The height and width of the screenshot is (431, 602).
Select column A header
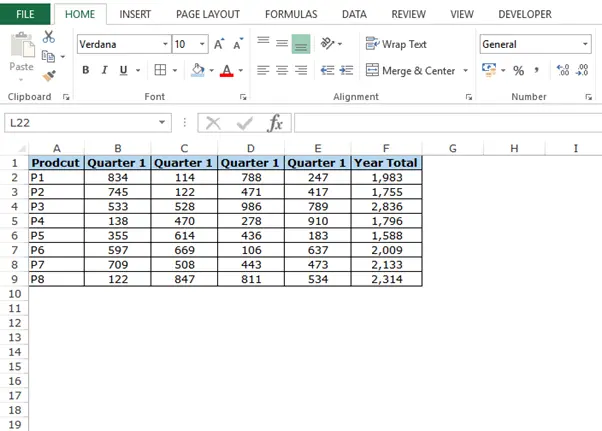point(56,148)
